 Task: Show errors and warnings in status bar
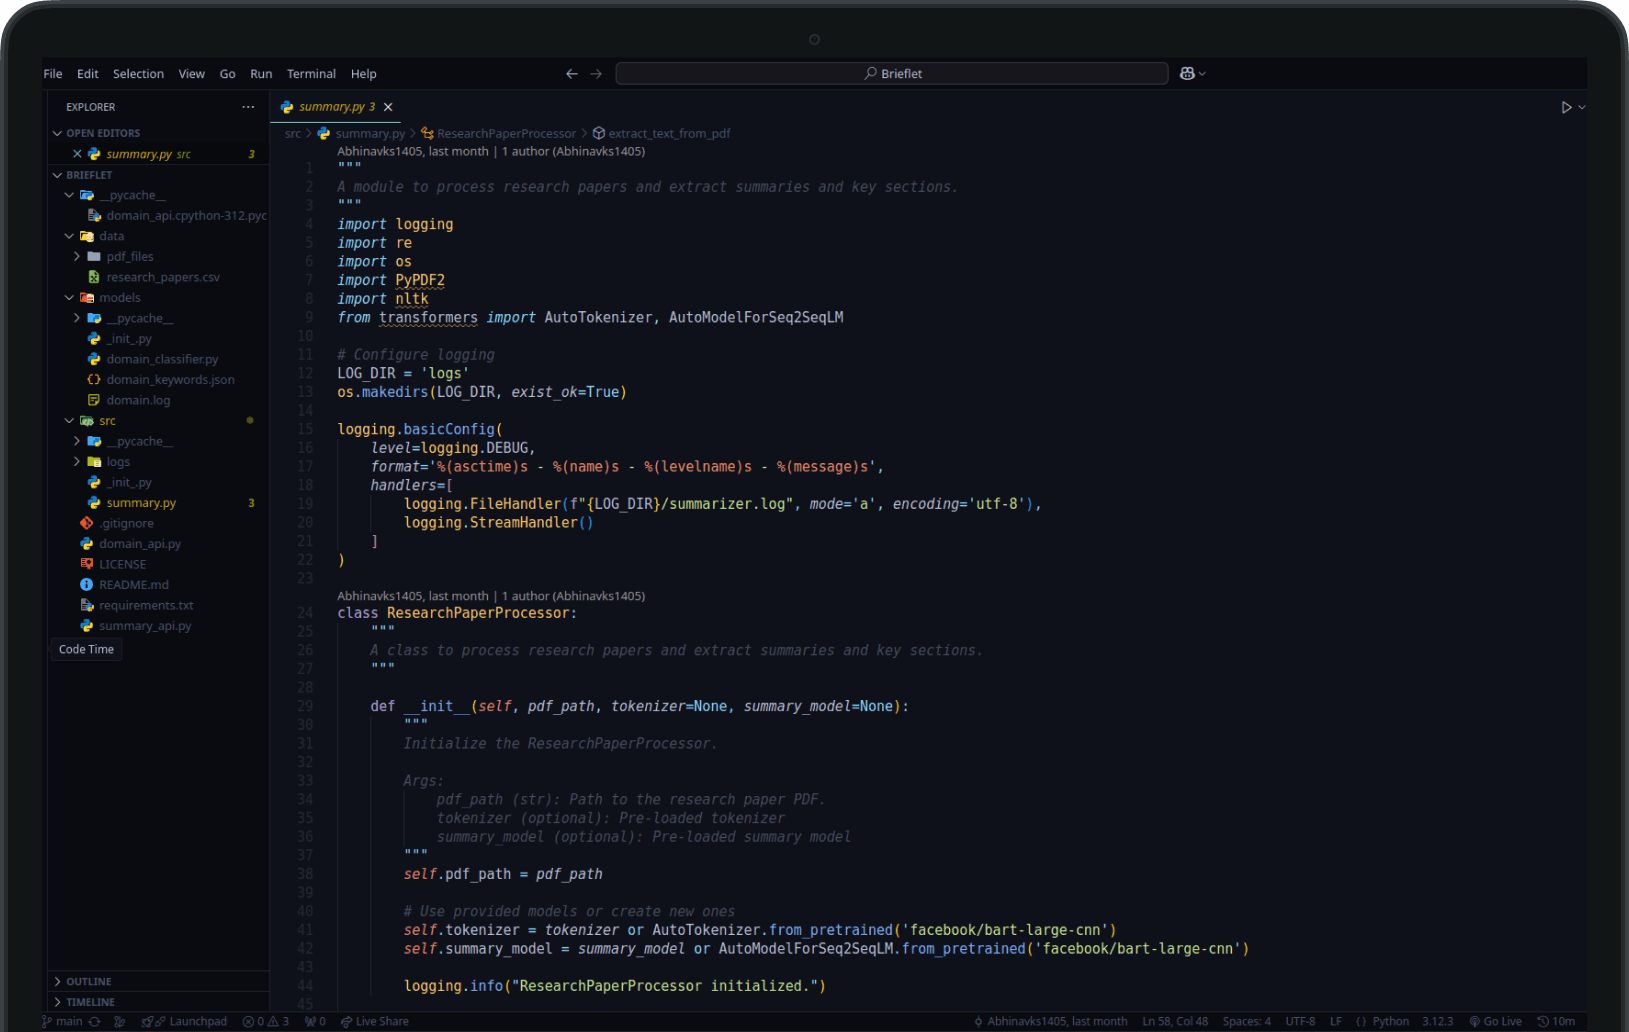[266, 1021]
